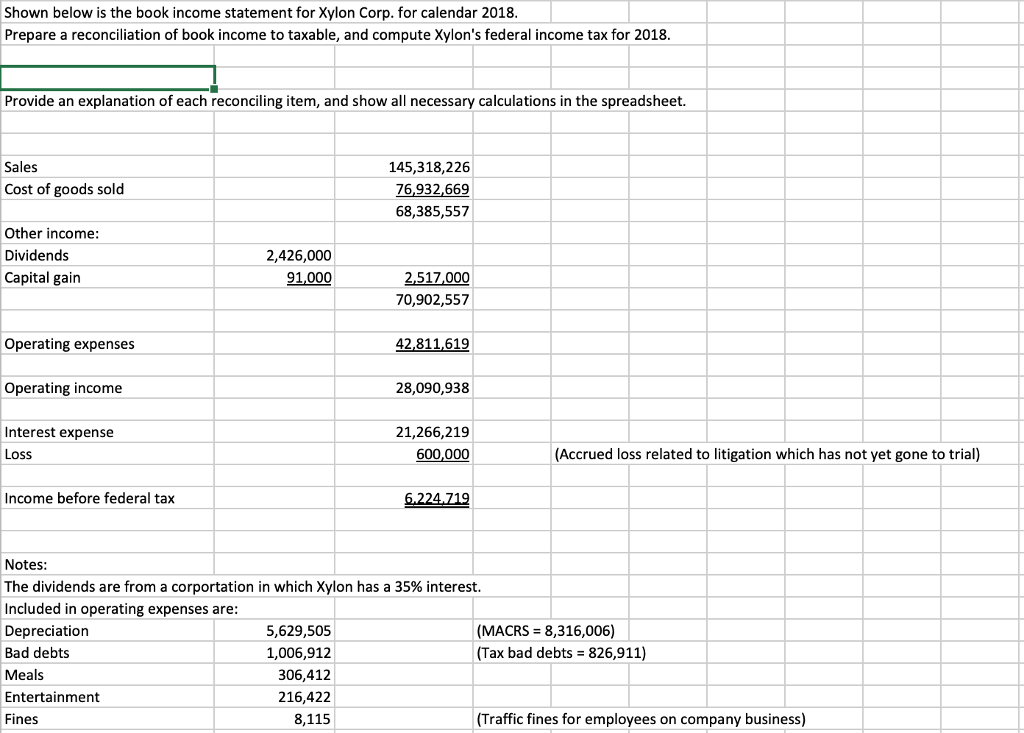Click the MACRS = 8,316,006 note cell
The image size is (1024, 733).
tap(546, 630)
